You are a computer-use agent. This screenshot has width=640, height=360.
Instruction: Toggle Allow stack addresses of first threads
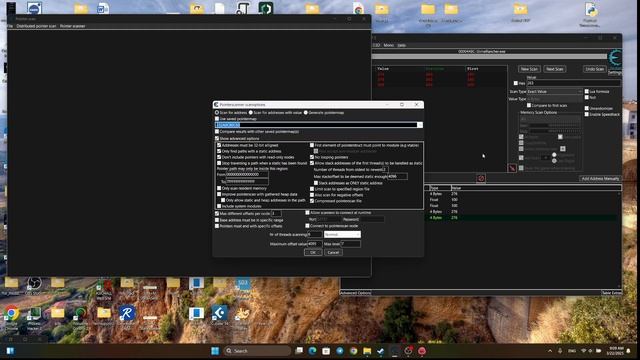[312, 163]
